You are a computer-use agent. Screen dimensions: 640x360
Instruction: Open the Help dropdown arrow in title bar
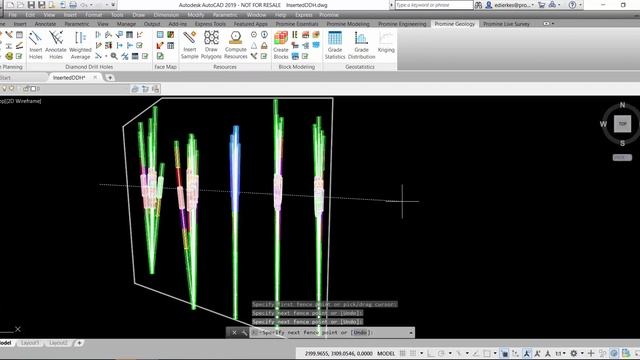(x=580, y=5)
